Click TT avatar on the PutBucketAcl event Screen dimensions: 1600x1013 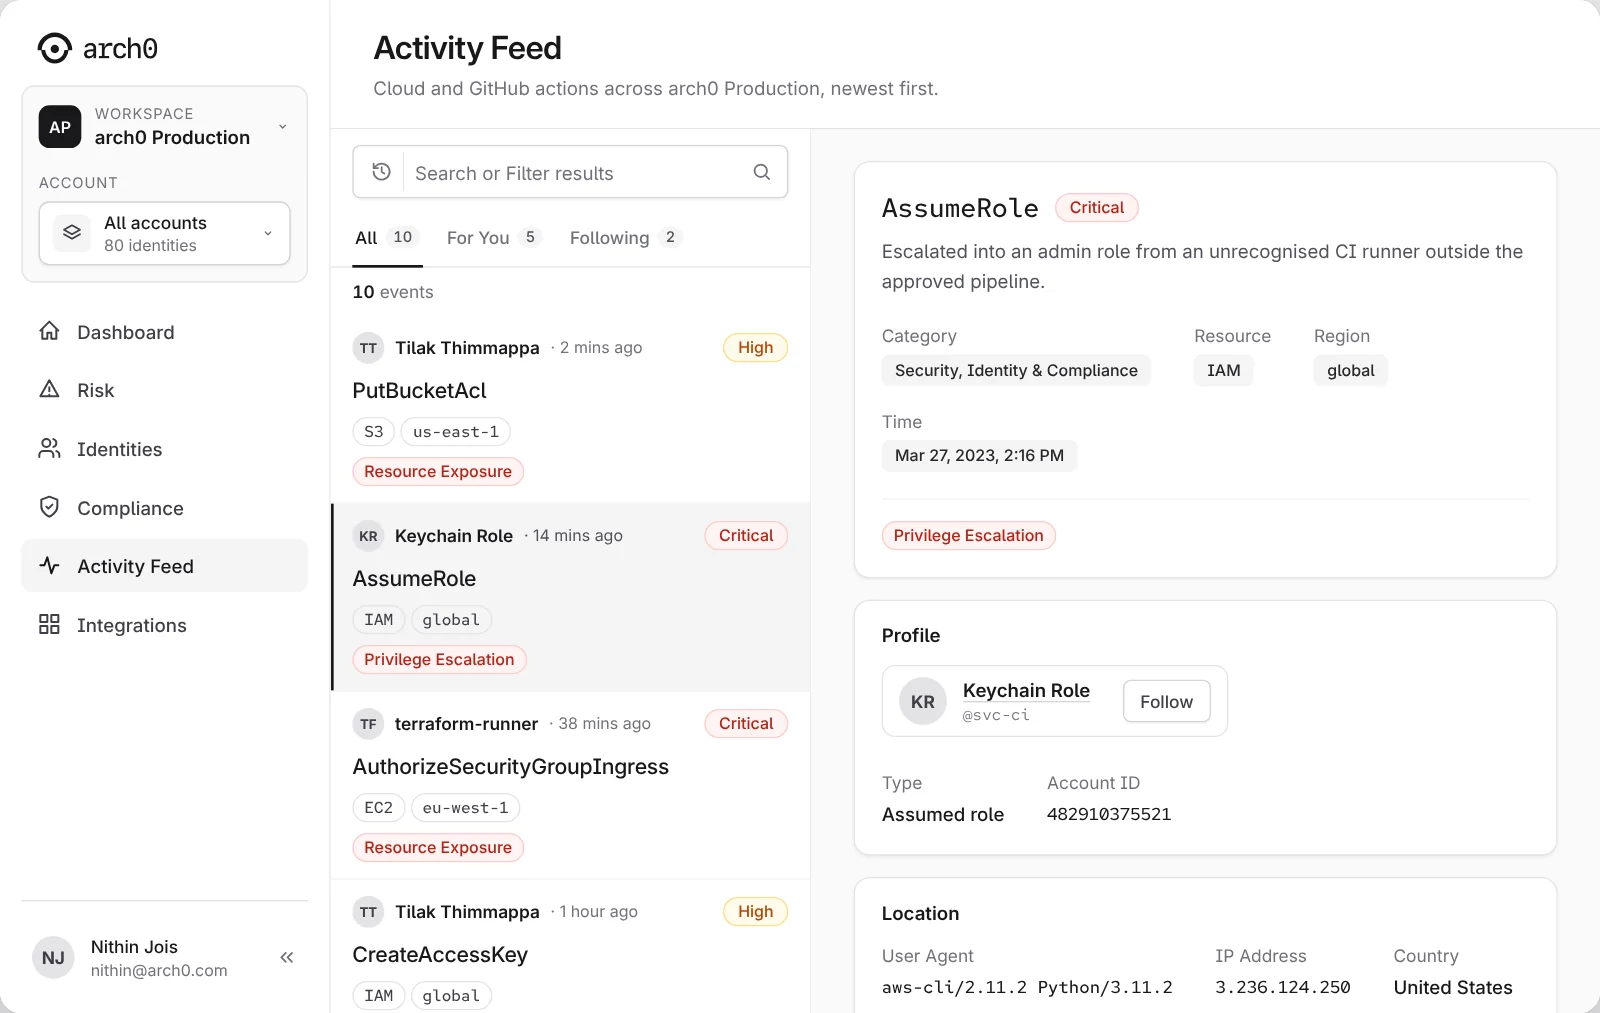(x=369, y=347)
